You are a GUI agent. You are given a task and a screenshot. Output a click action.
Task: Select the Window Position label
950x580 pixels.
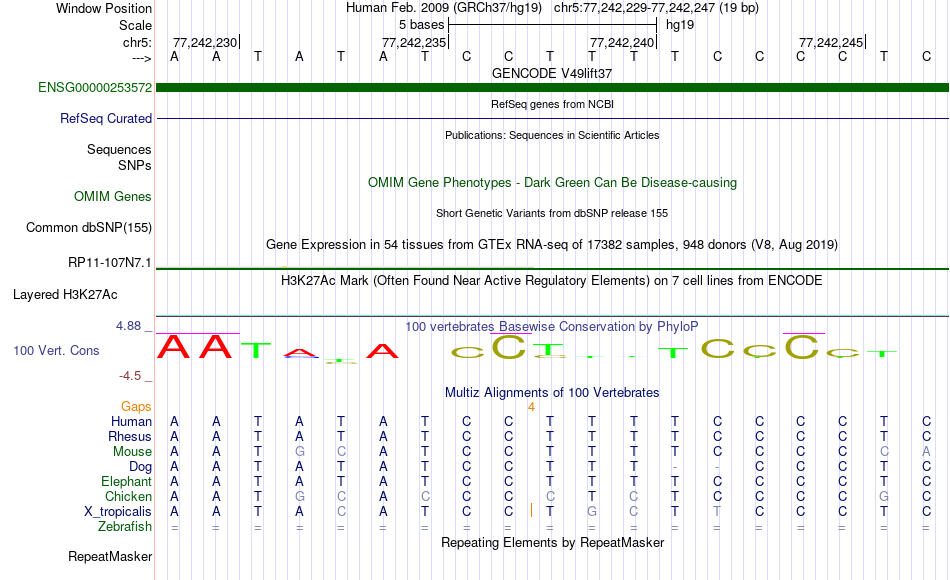104,8
